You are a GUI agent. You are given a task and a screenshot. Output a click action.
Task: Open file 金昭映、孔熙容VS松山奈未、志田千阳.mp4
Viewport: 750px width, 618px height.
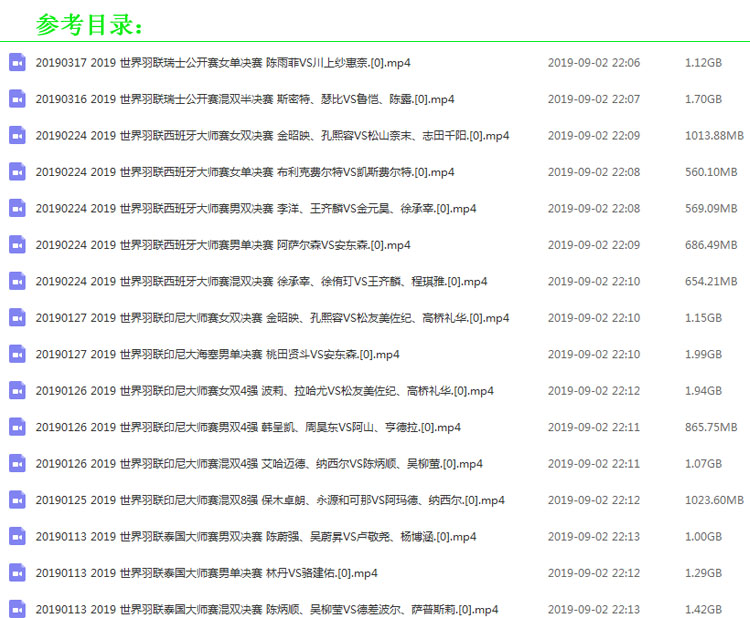(x=272, y=136)
